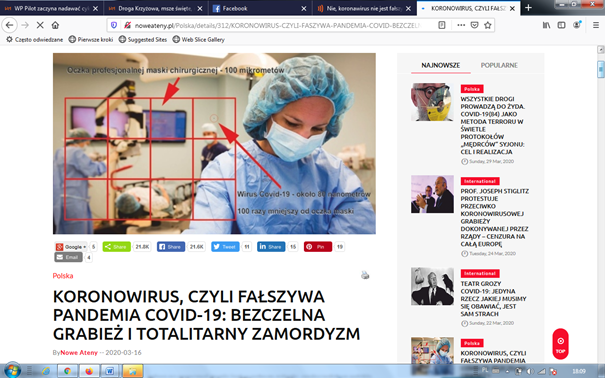Bookmark this page with star icon
The width and height of the screenshot is (605, 378).
(488, 25)
